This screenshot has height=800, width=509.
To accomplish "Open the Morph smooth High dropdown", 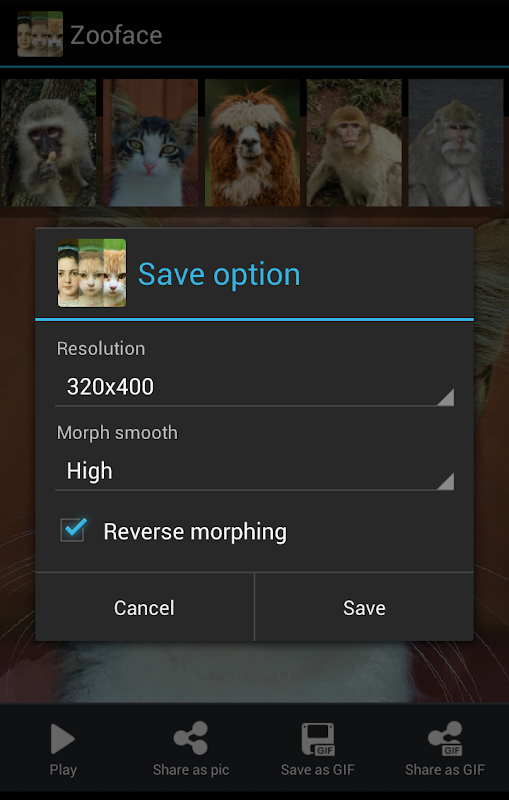I will point(254,471).
